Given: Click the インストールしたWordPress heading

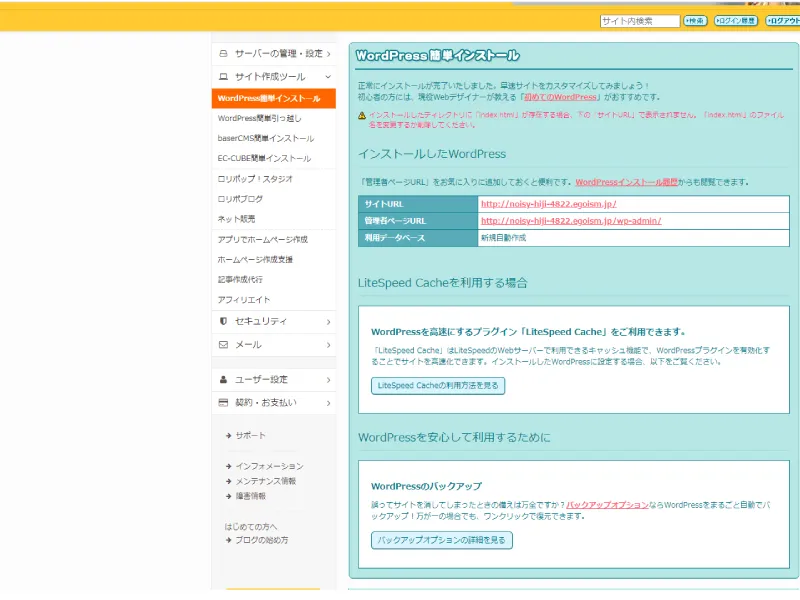Looking at the screenshot, I should tap(432, 154).
